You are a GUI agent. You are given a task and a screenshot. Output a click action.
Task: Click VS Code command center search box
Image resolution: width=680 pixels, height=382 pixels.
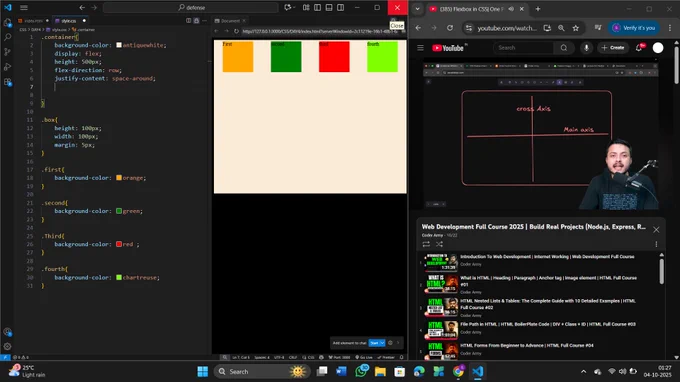[191, 7]
